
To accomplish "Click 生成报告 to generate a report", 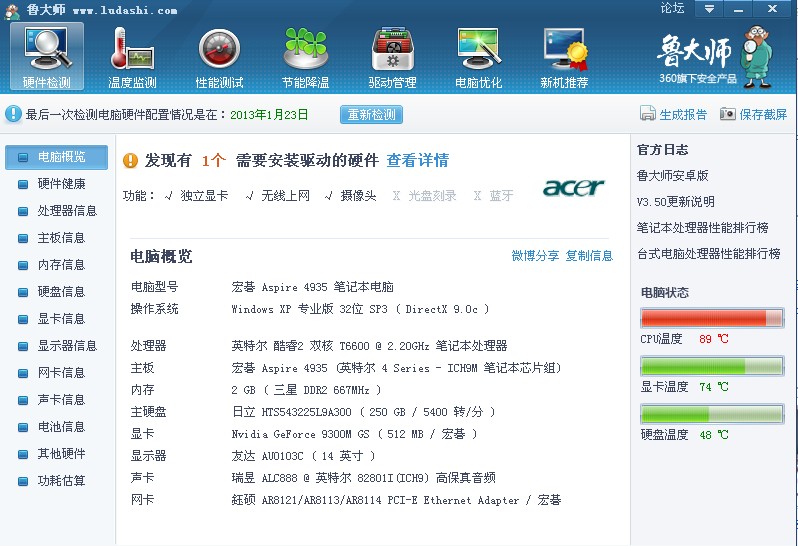I will 683,114.
